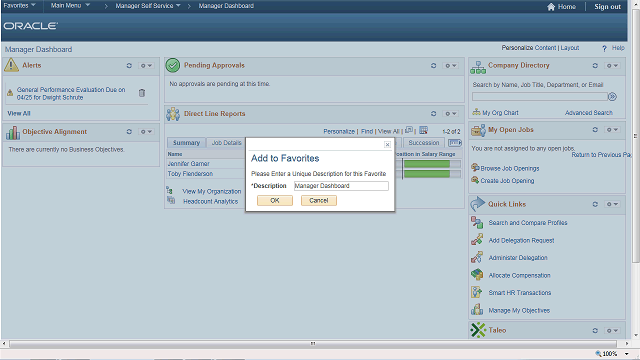The width and height of the screenshot is (640, 360).
Task: Refresh the Direct Line Reports pagelet
Action: pyautogui.click(x=433, y=113)
